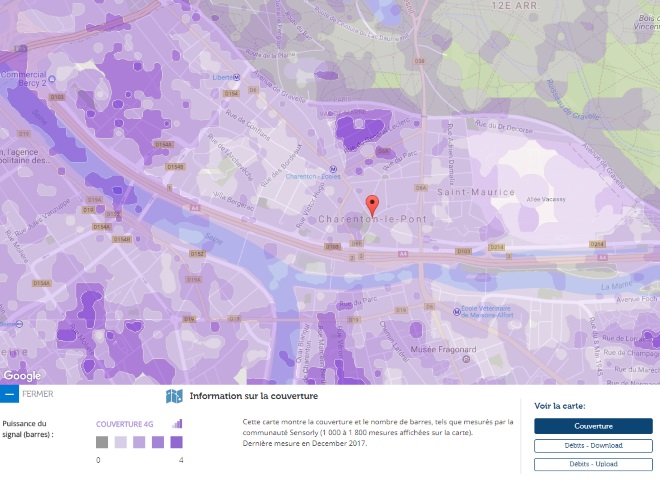Click the Charenton-le-Pont city label

point(373,219)
